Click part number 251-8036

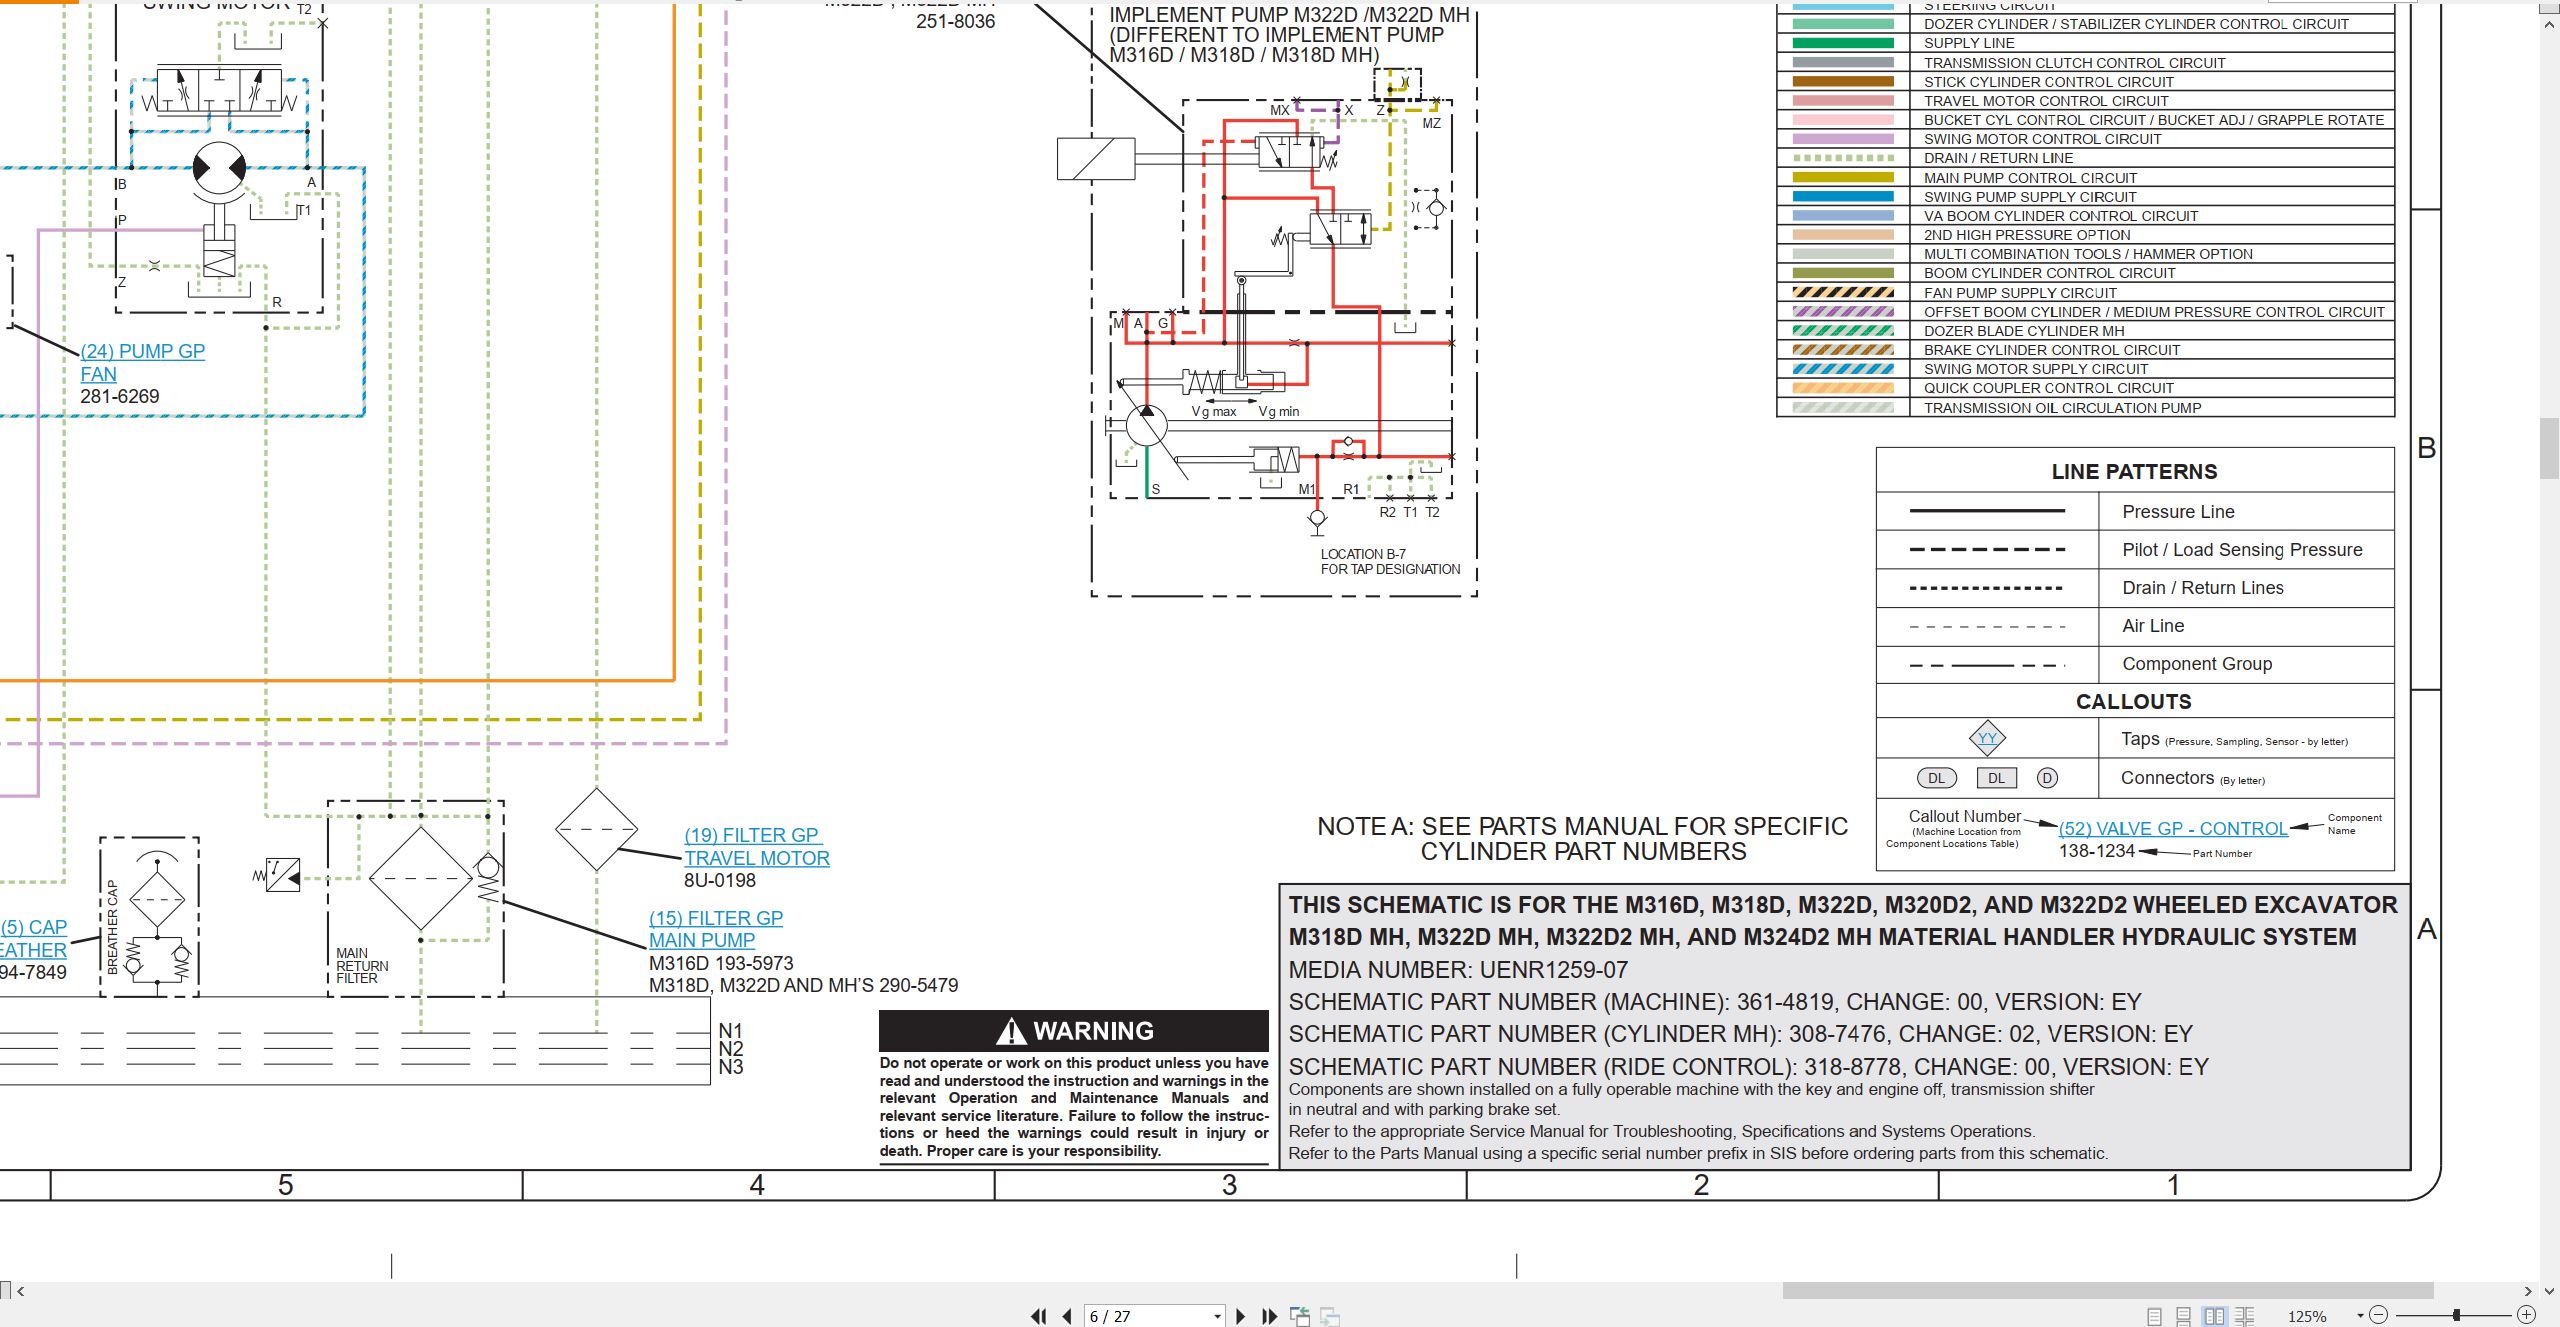coord(955,21)
